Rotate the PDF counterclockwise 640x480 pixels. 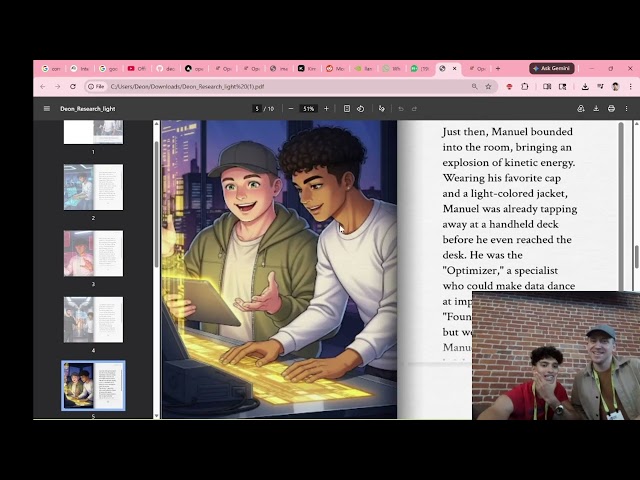[x=360, y=109]
